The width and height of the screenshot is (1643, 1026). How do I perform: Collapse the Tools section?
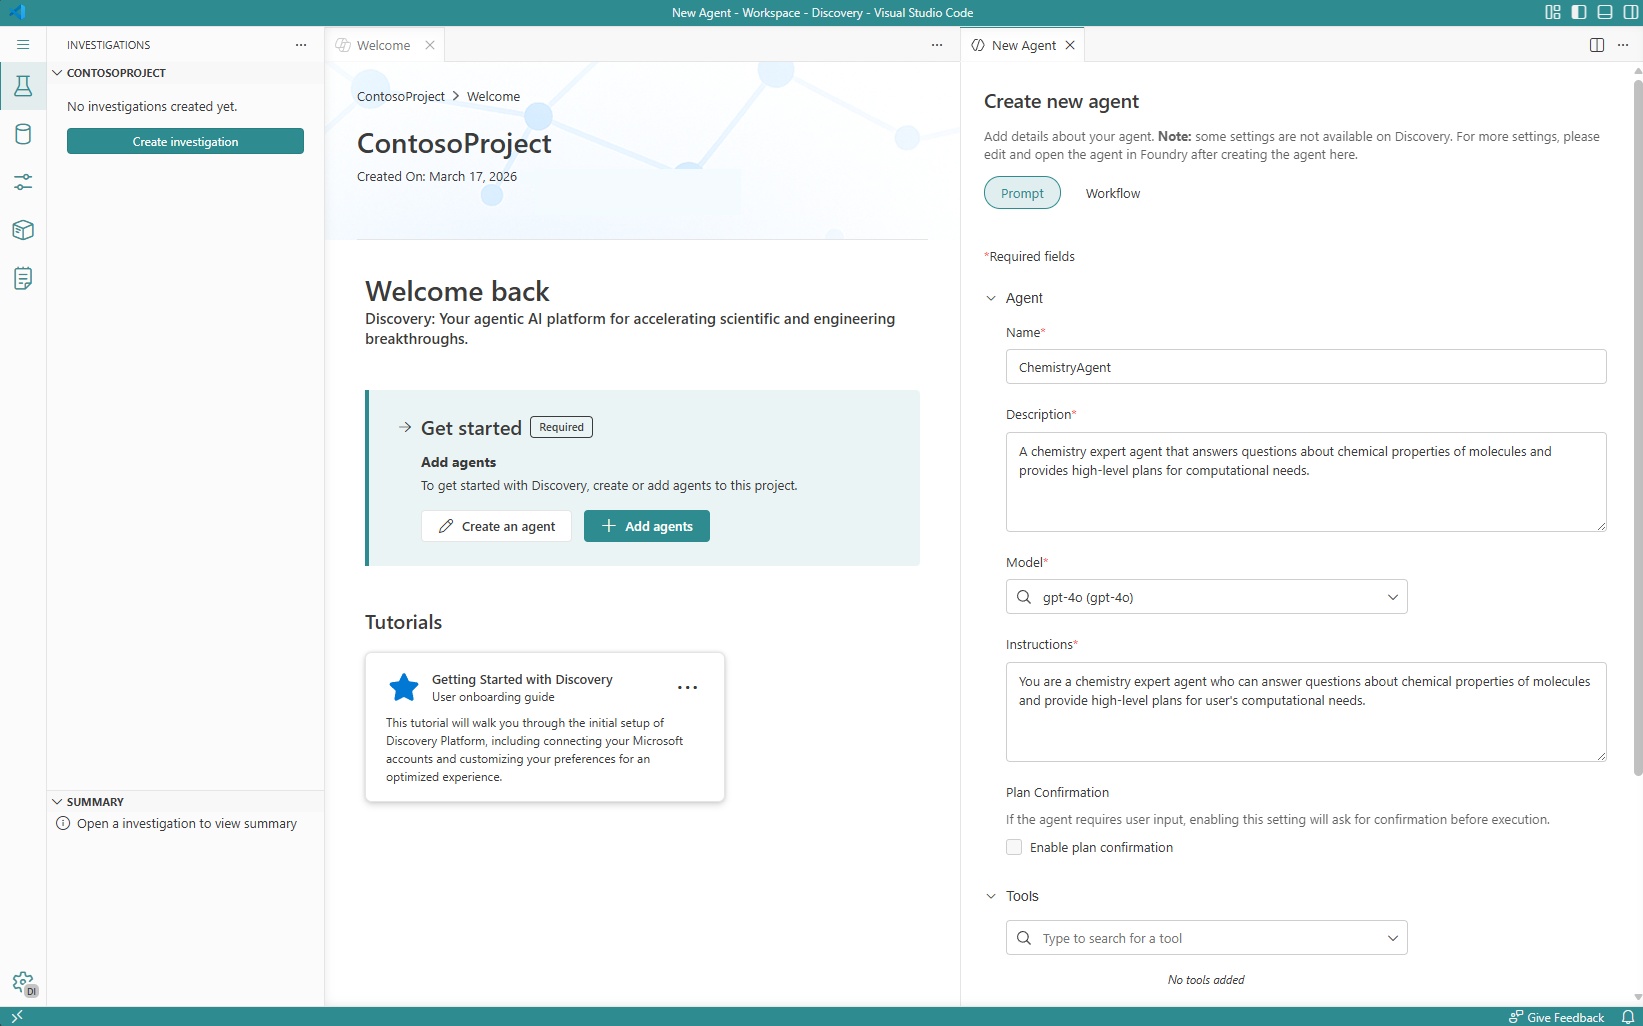click(x=991, y=896)
